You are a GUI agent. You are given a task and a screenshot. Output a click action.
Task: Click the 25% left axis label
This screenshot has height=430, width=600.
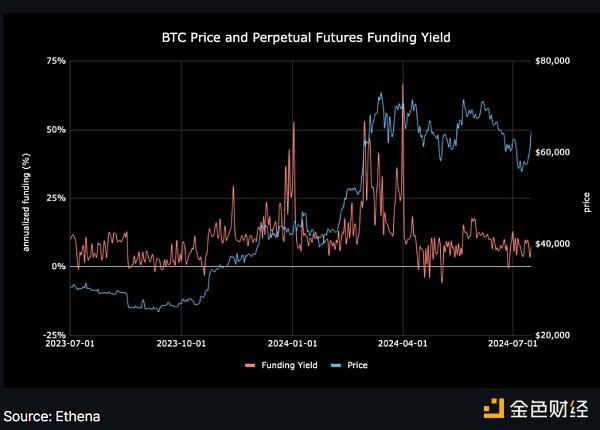pos(56,198)
